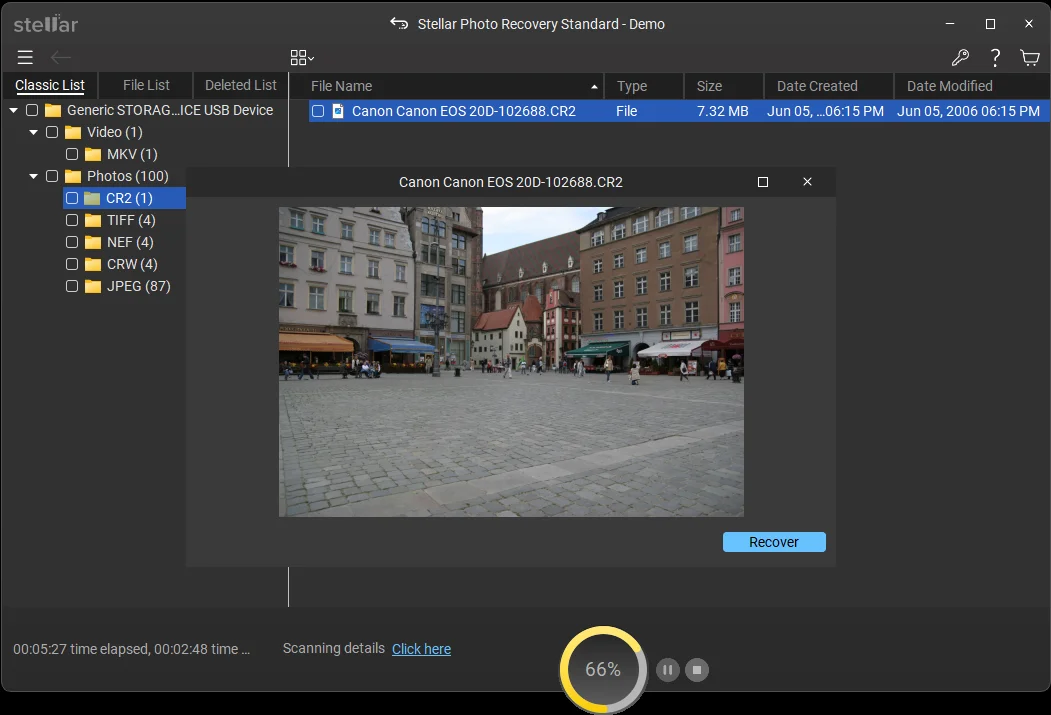
Task: Click the elapsed time status text
Action: [x=131, y=649]
